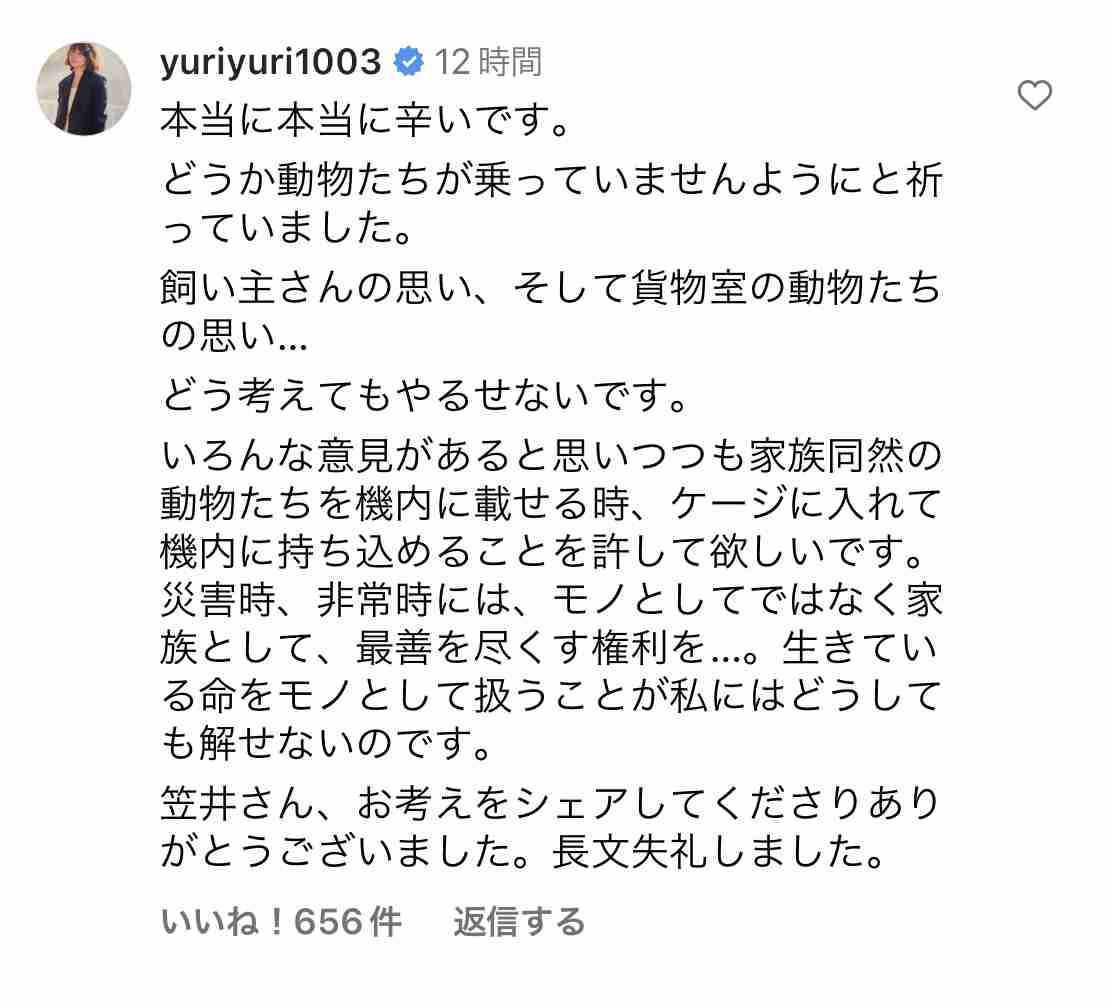View the いいね！656件 likes list

pyautogui.click(x=281, y=922)
